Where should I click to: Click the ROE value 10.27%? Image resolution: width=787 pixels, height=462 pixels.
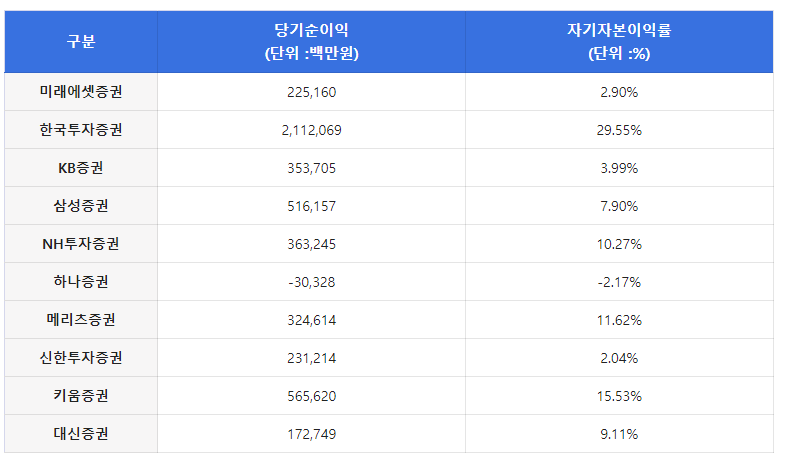(x=619, y=245)
